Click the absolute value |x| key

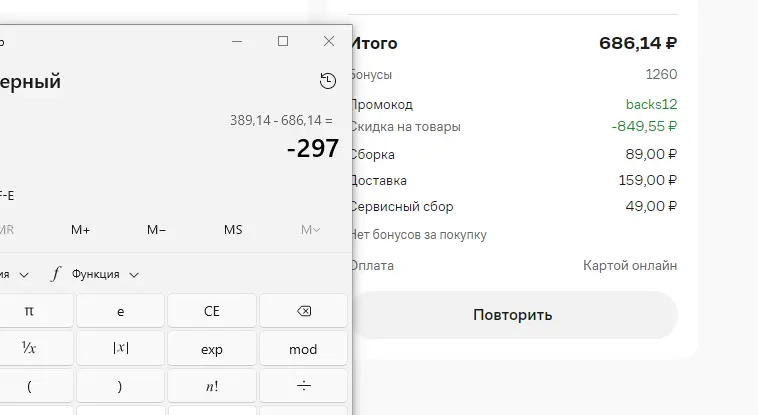[x=120, y=349]
